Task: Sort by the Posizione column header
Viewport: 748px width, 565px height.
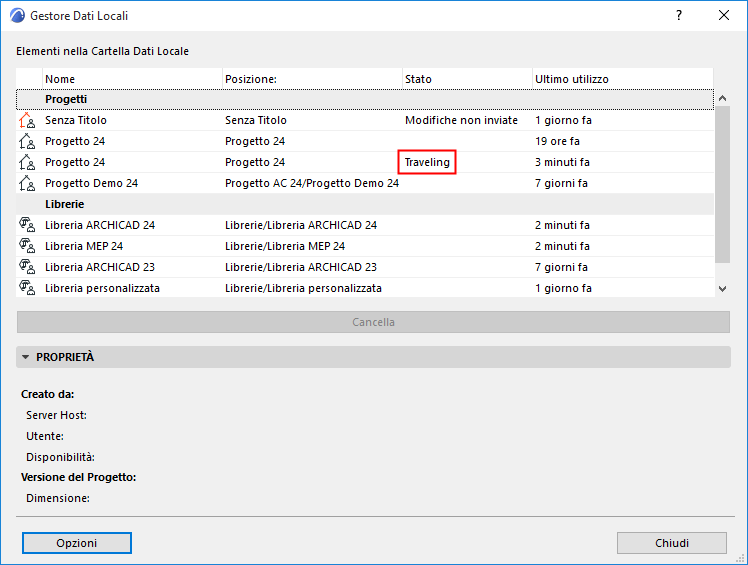Action: [312, 79]
